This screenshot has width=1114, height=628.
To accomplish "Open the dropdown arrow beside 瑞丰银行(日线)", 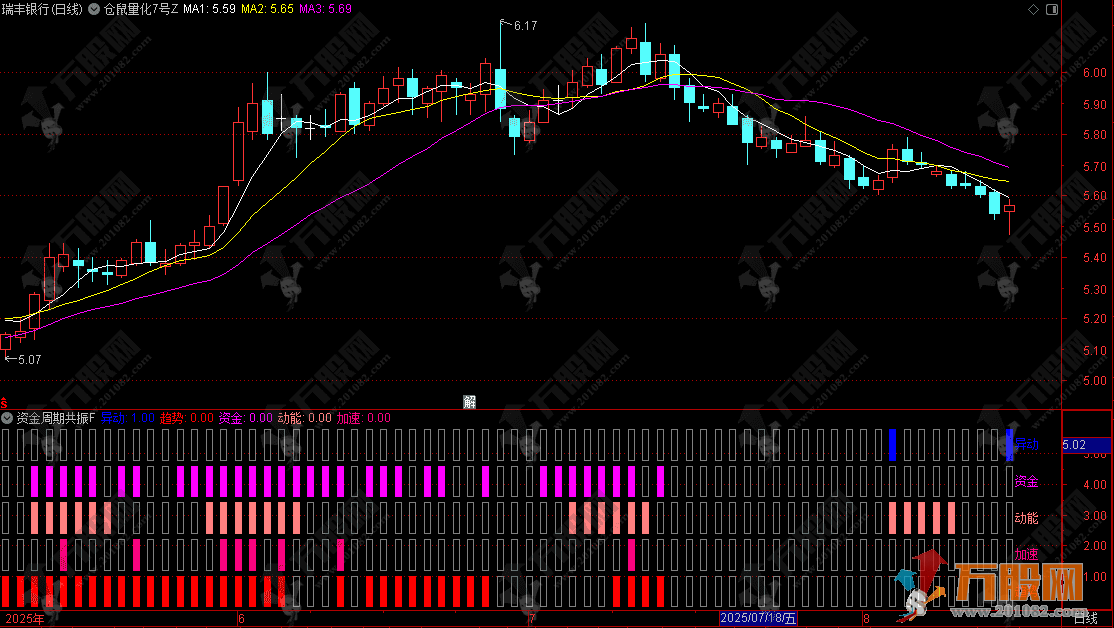I will [x=93, y=9].
